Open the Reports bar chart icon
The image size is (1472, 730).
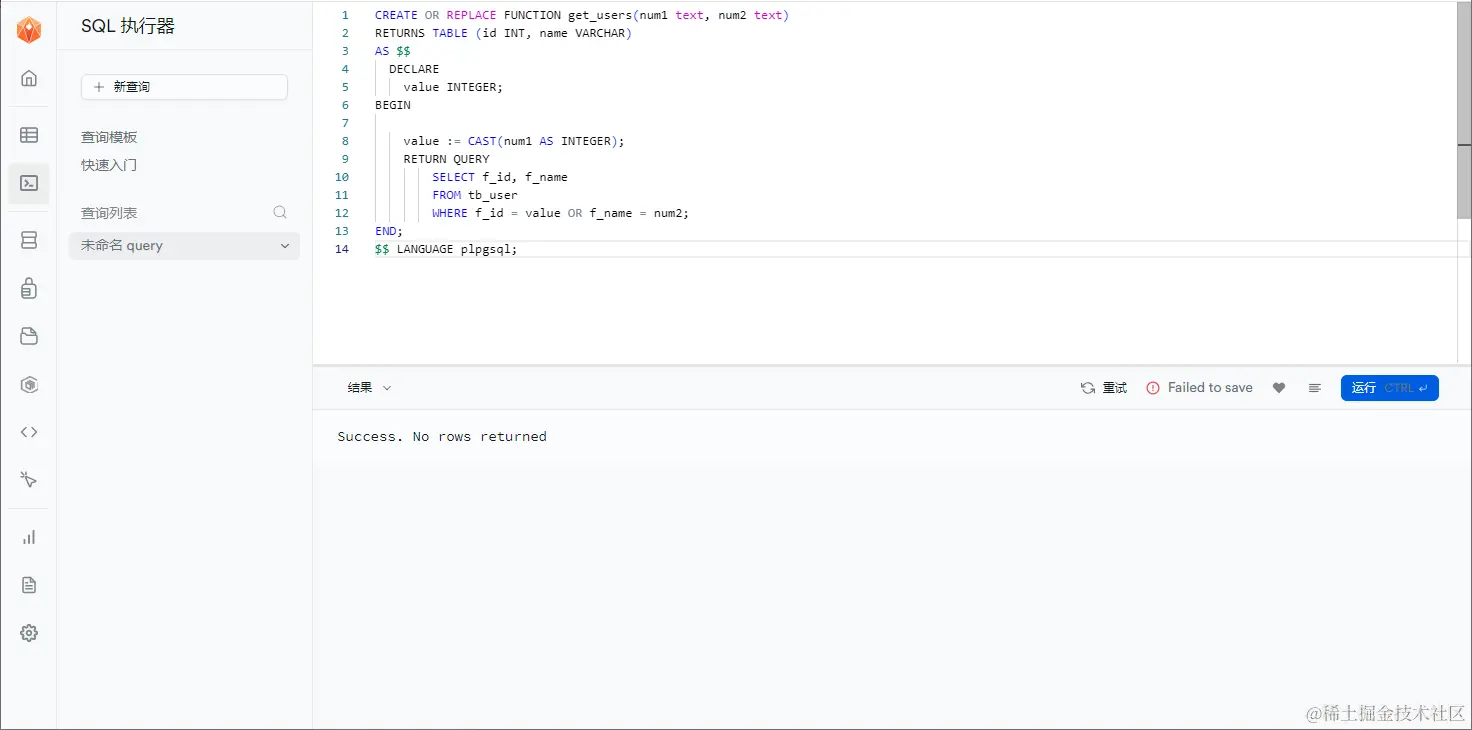[29, 537]
